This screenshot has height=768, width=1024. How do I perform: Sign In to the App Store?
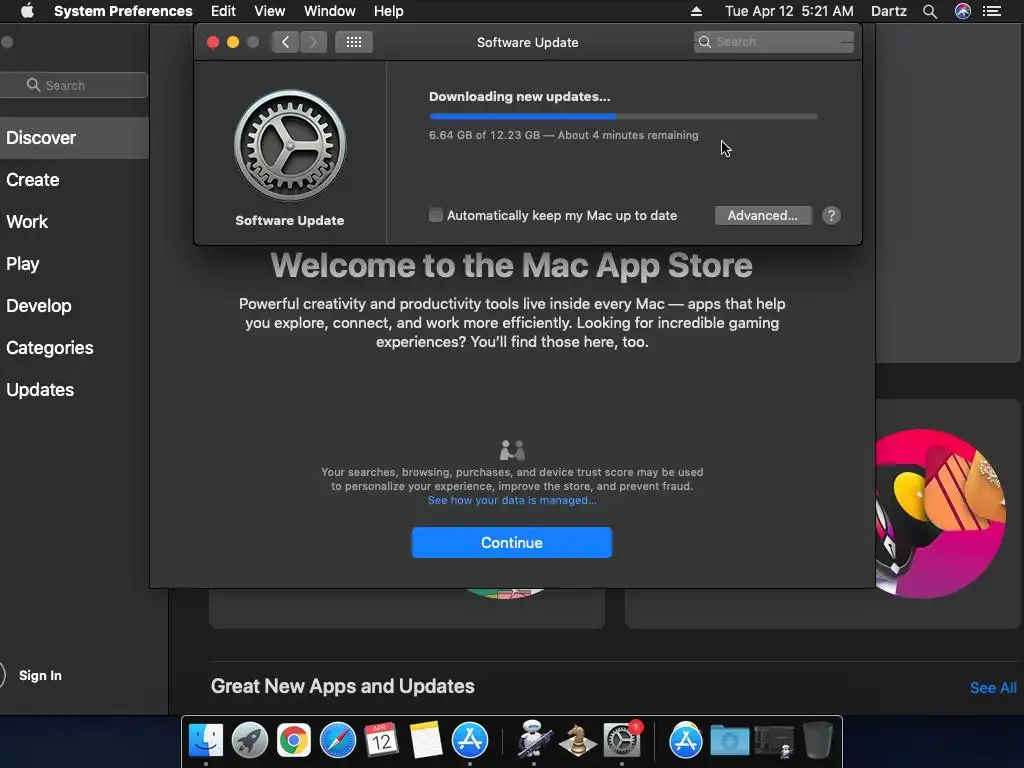[40, 675]
